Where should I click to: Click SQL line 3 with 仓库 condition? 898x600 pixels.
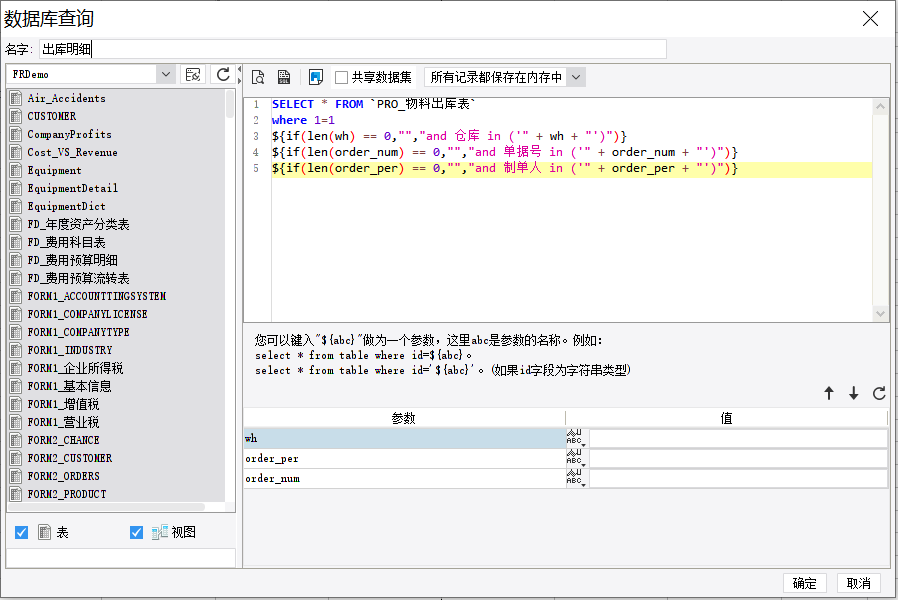click(450, 136)
